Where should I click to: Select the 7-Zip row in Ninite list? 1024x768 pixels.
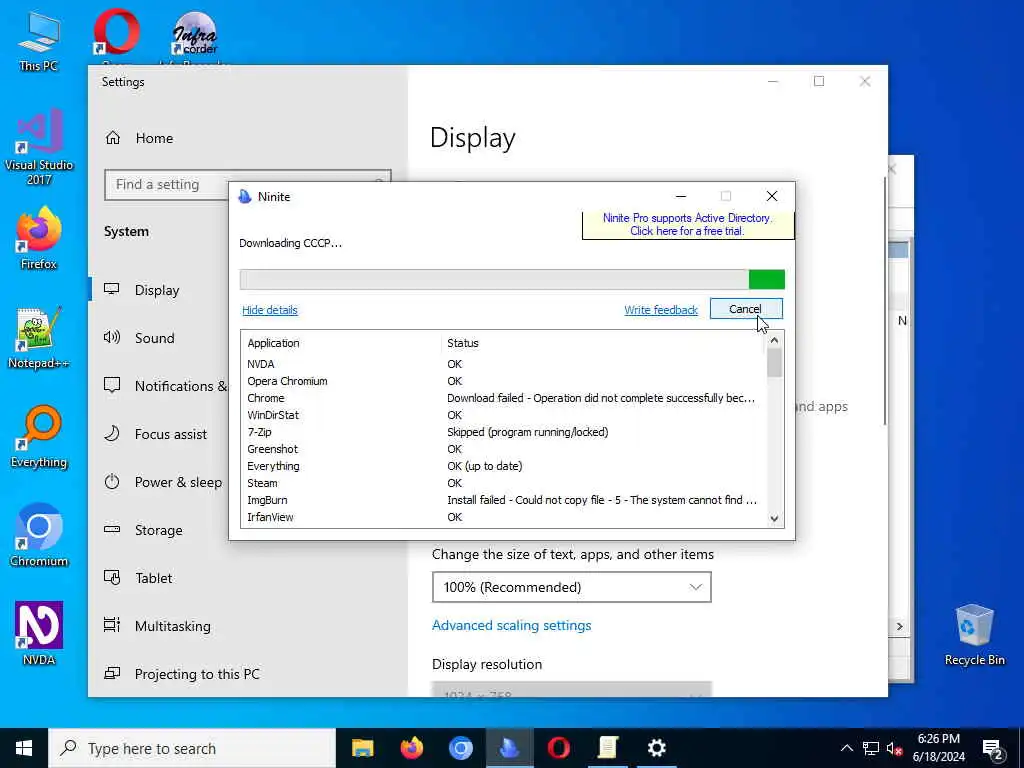click(502, 432)
